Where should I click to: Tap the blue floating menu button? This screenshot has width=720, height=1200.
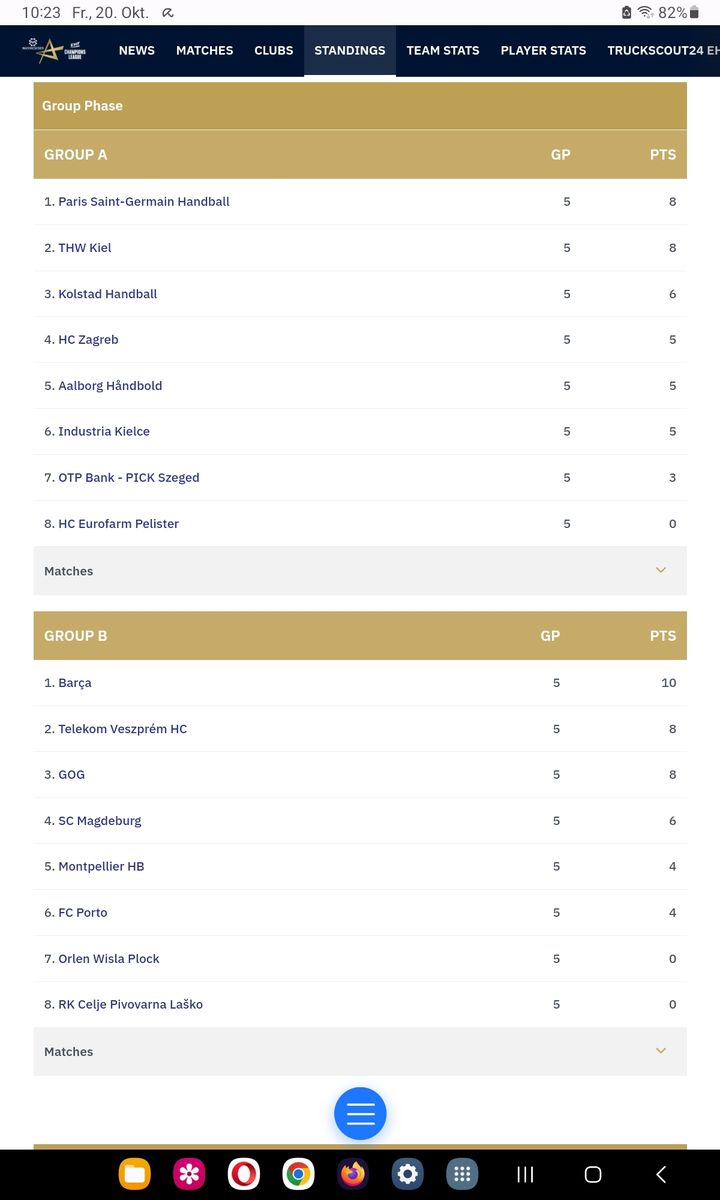[x=360, y=1113]
